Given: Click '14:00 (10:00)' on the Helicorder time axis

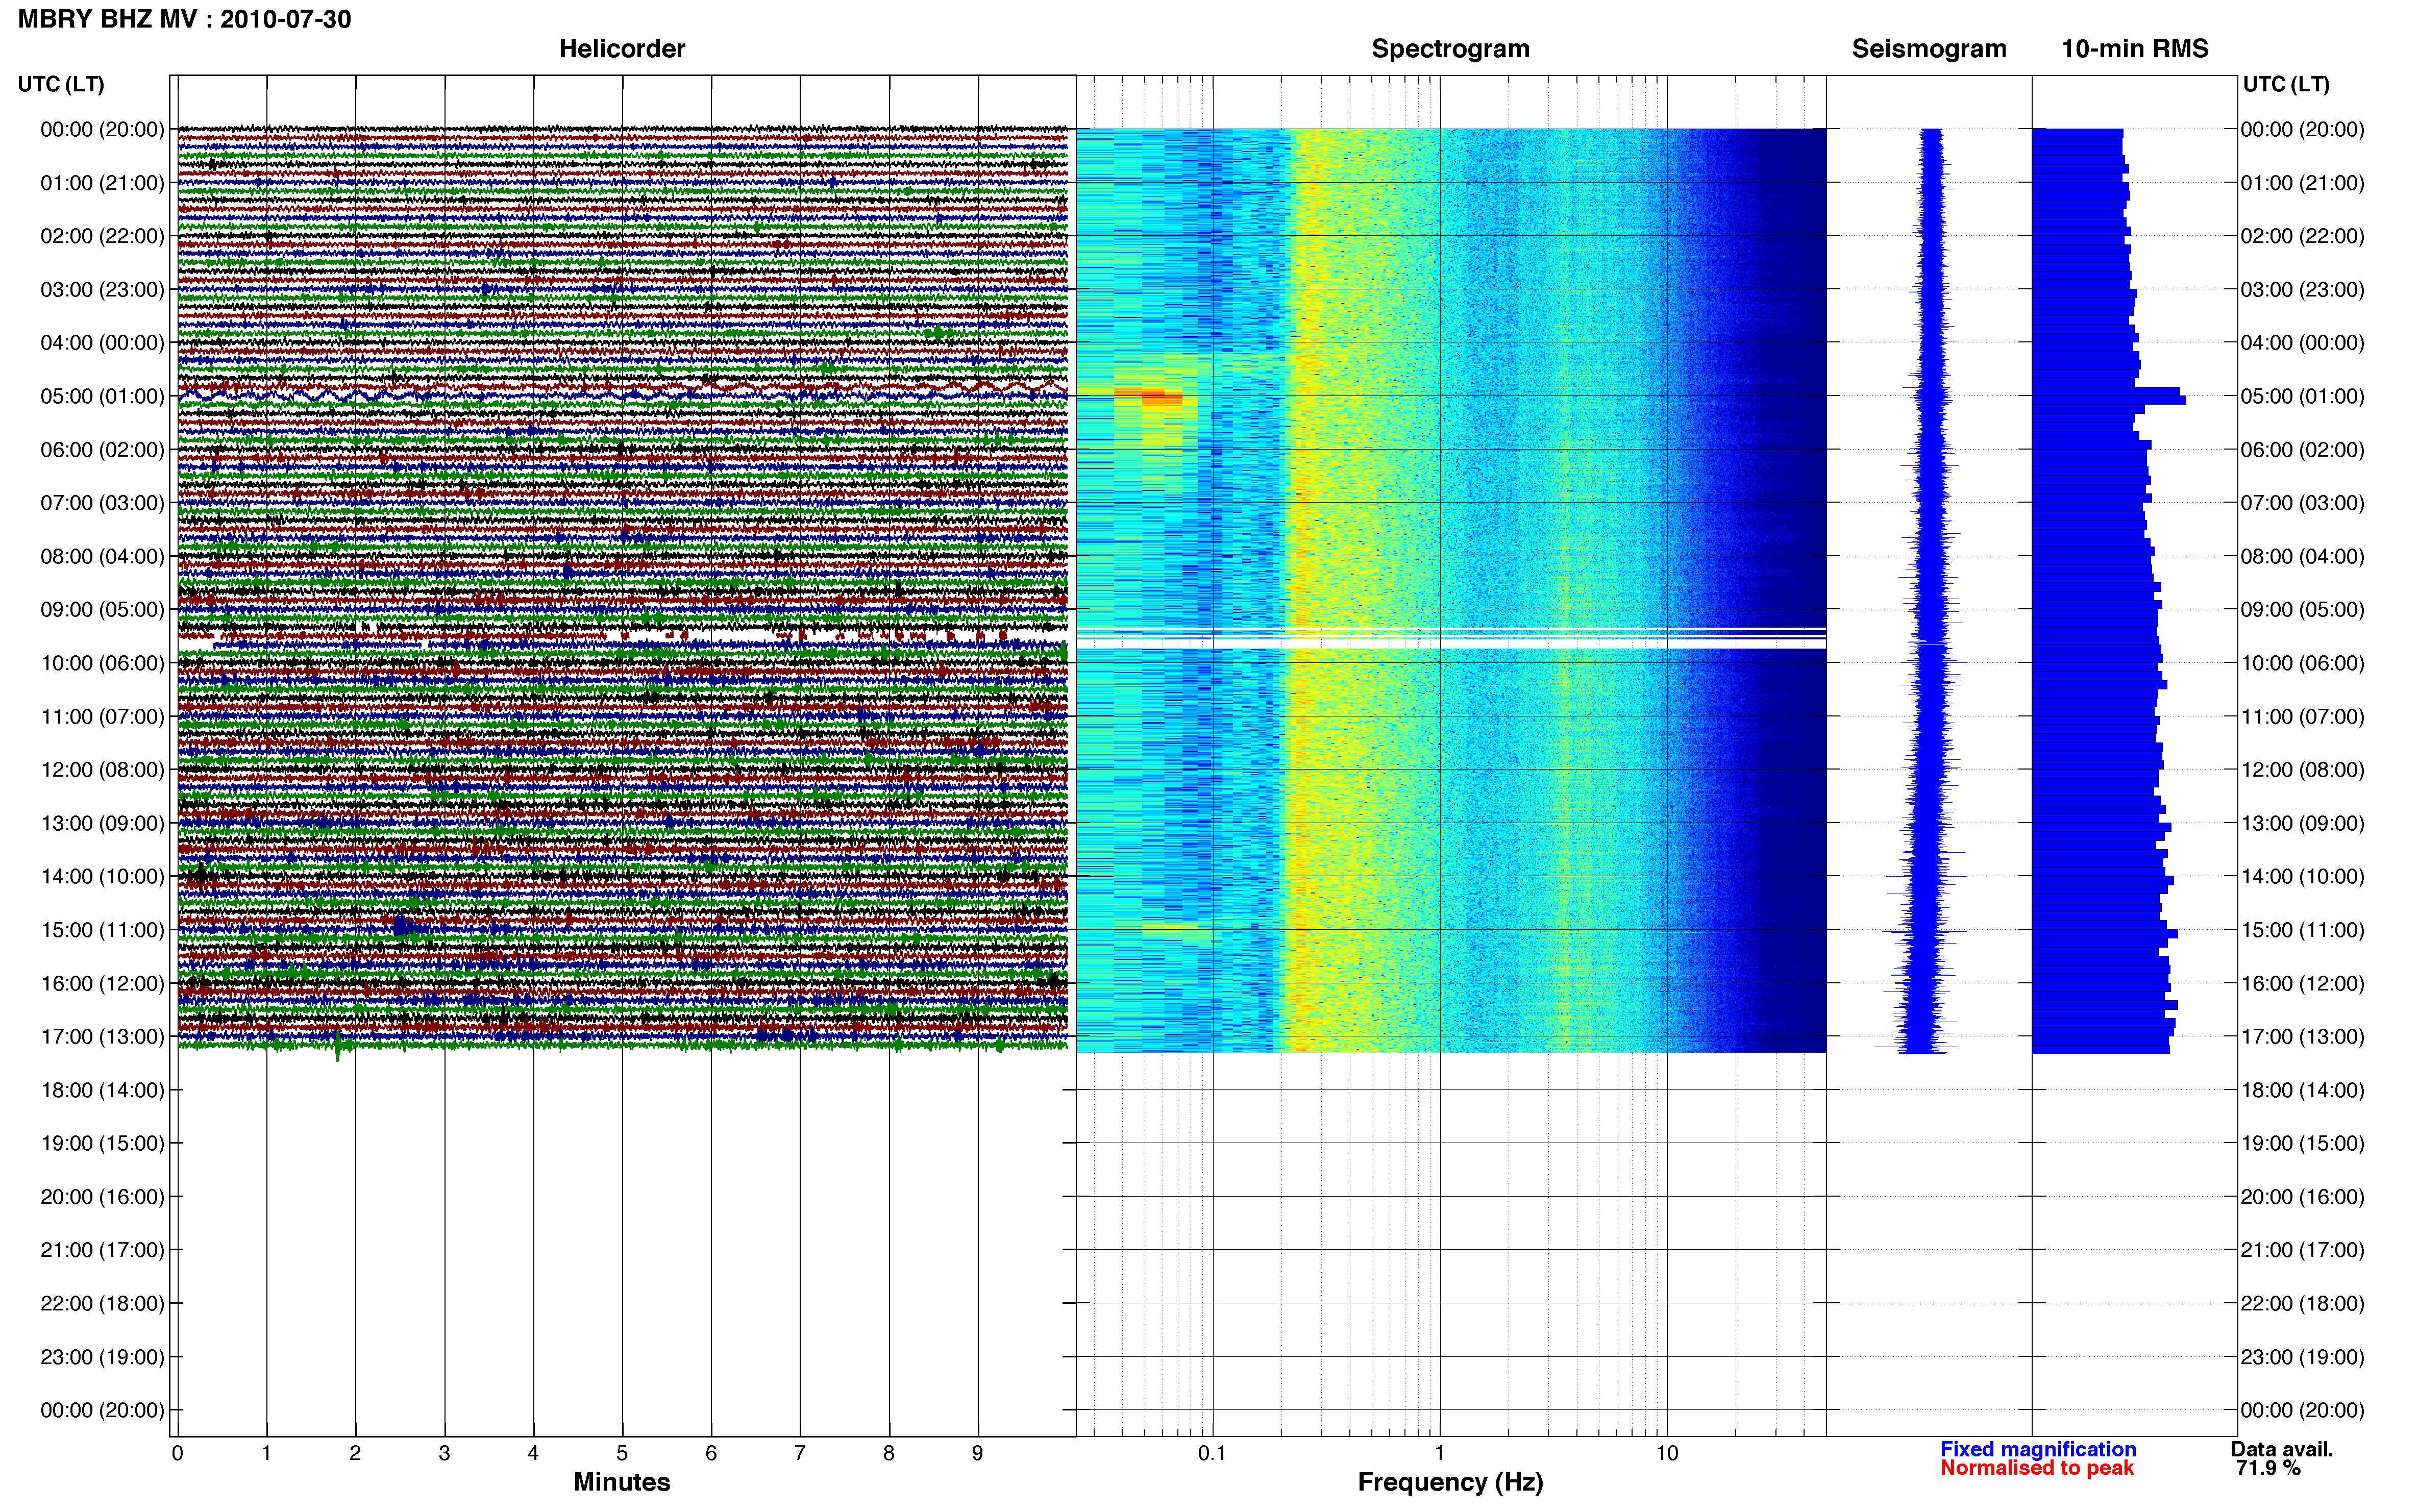Looking at the screenshot, I should (x=102, y=877).
